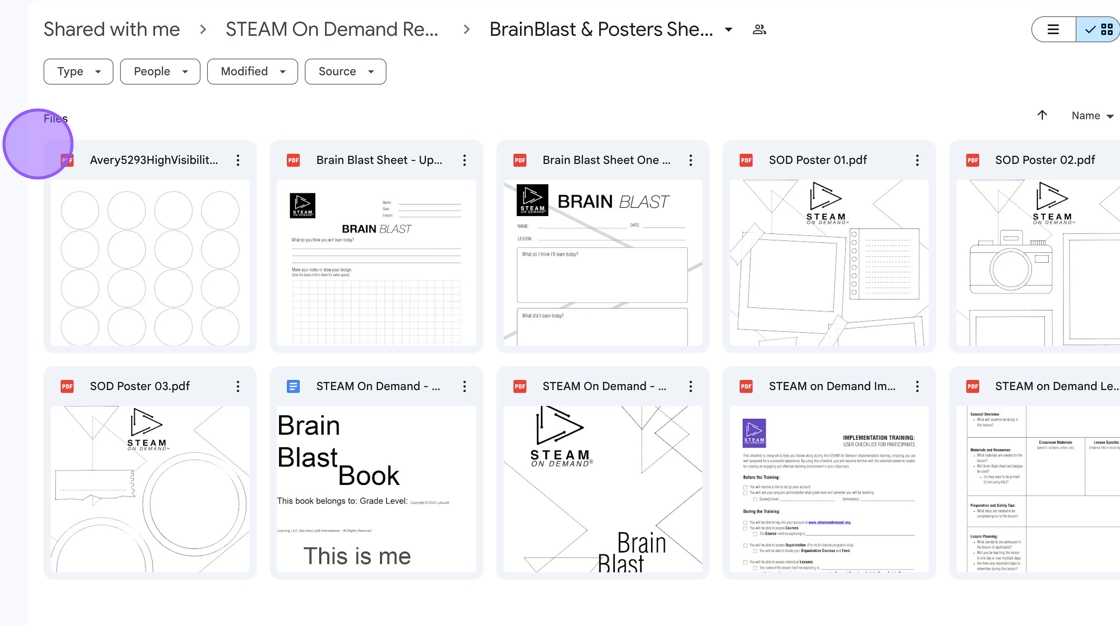Open Brain Blast Sheet - Up... preview thumbnail
1120x626 pixels.
click(376, 263)
